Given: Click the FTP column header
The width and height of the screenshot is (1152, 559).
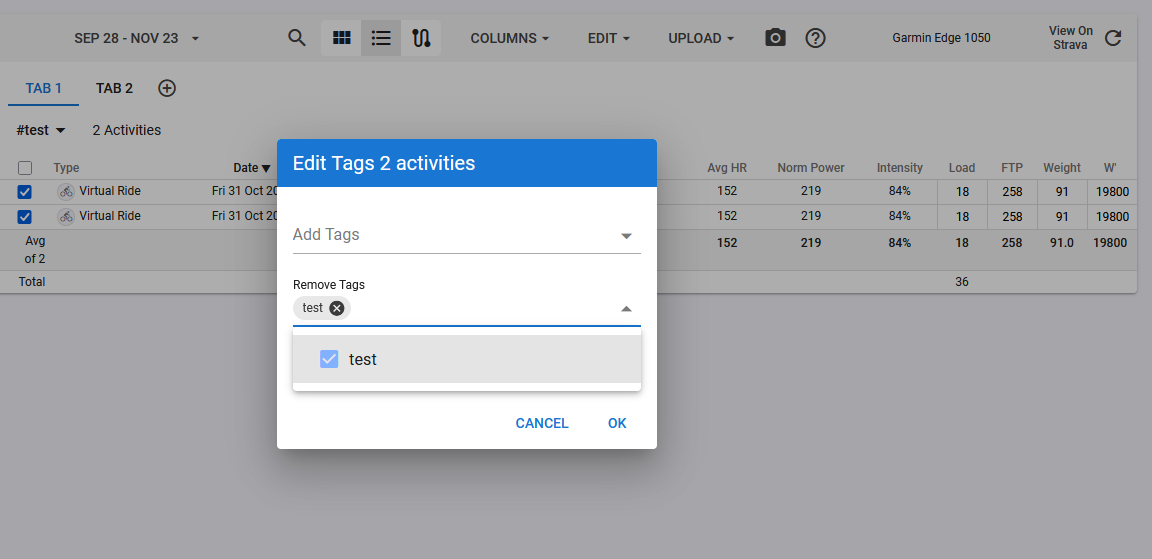Looking at the screenshot, I should 1012,167.
